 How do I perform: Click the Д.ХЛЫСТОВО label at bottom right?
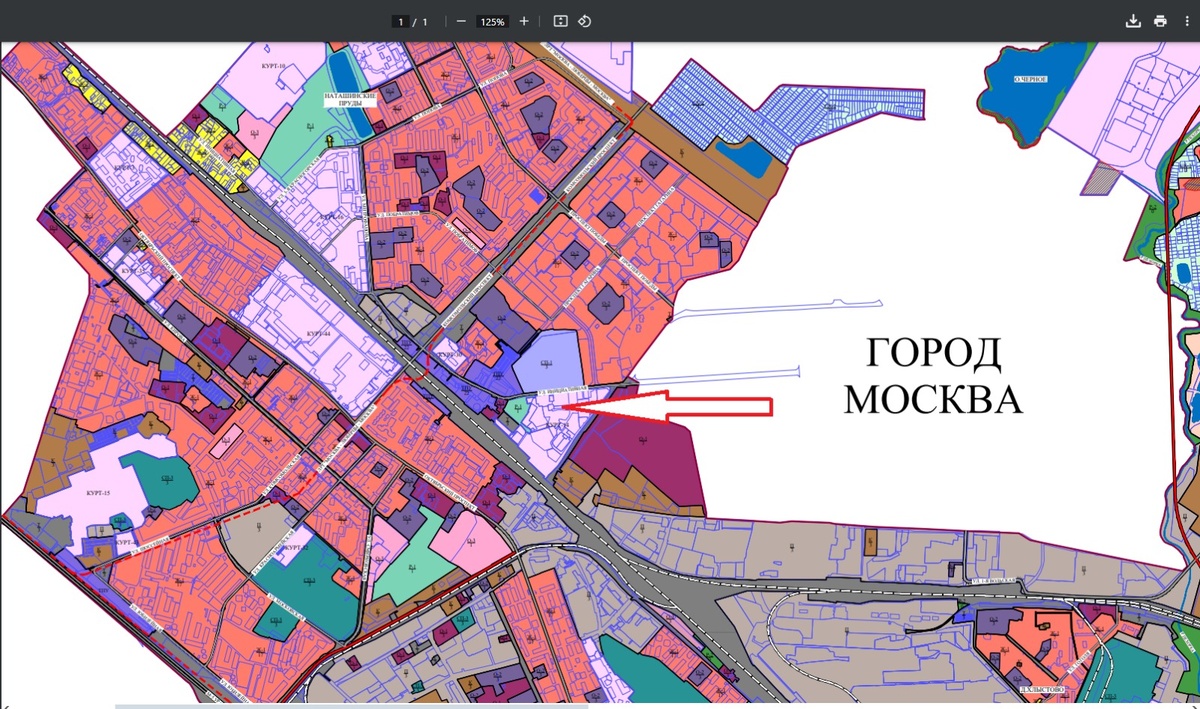[1043, 689]
